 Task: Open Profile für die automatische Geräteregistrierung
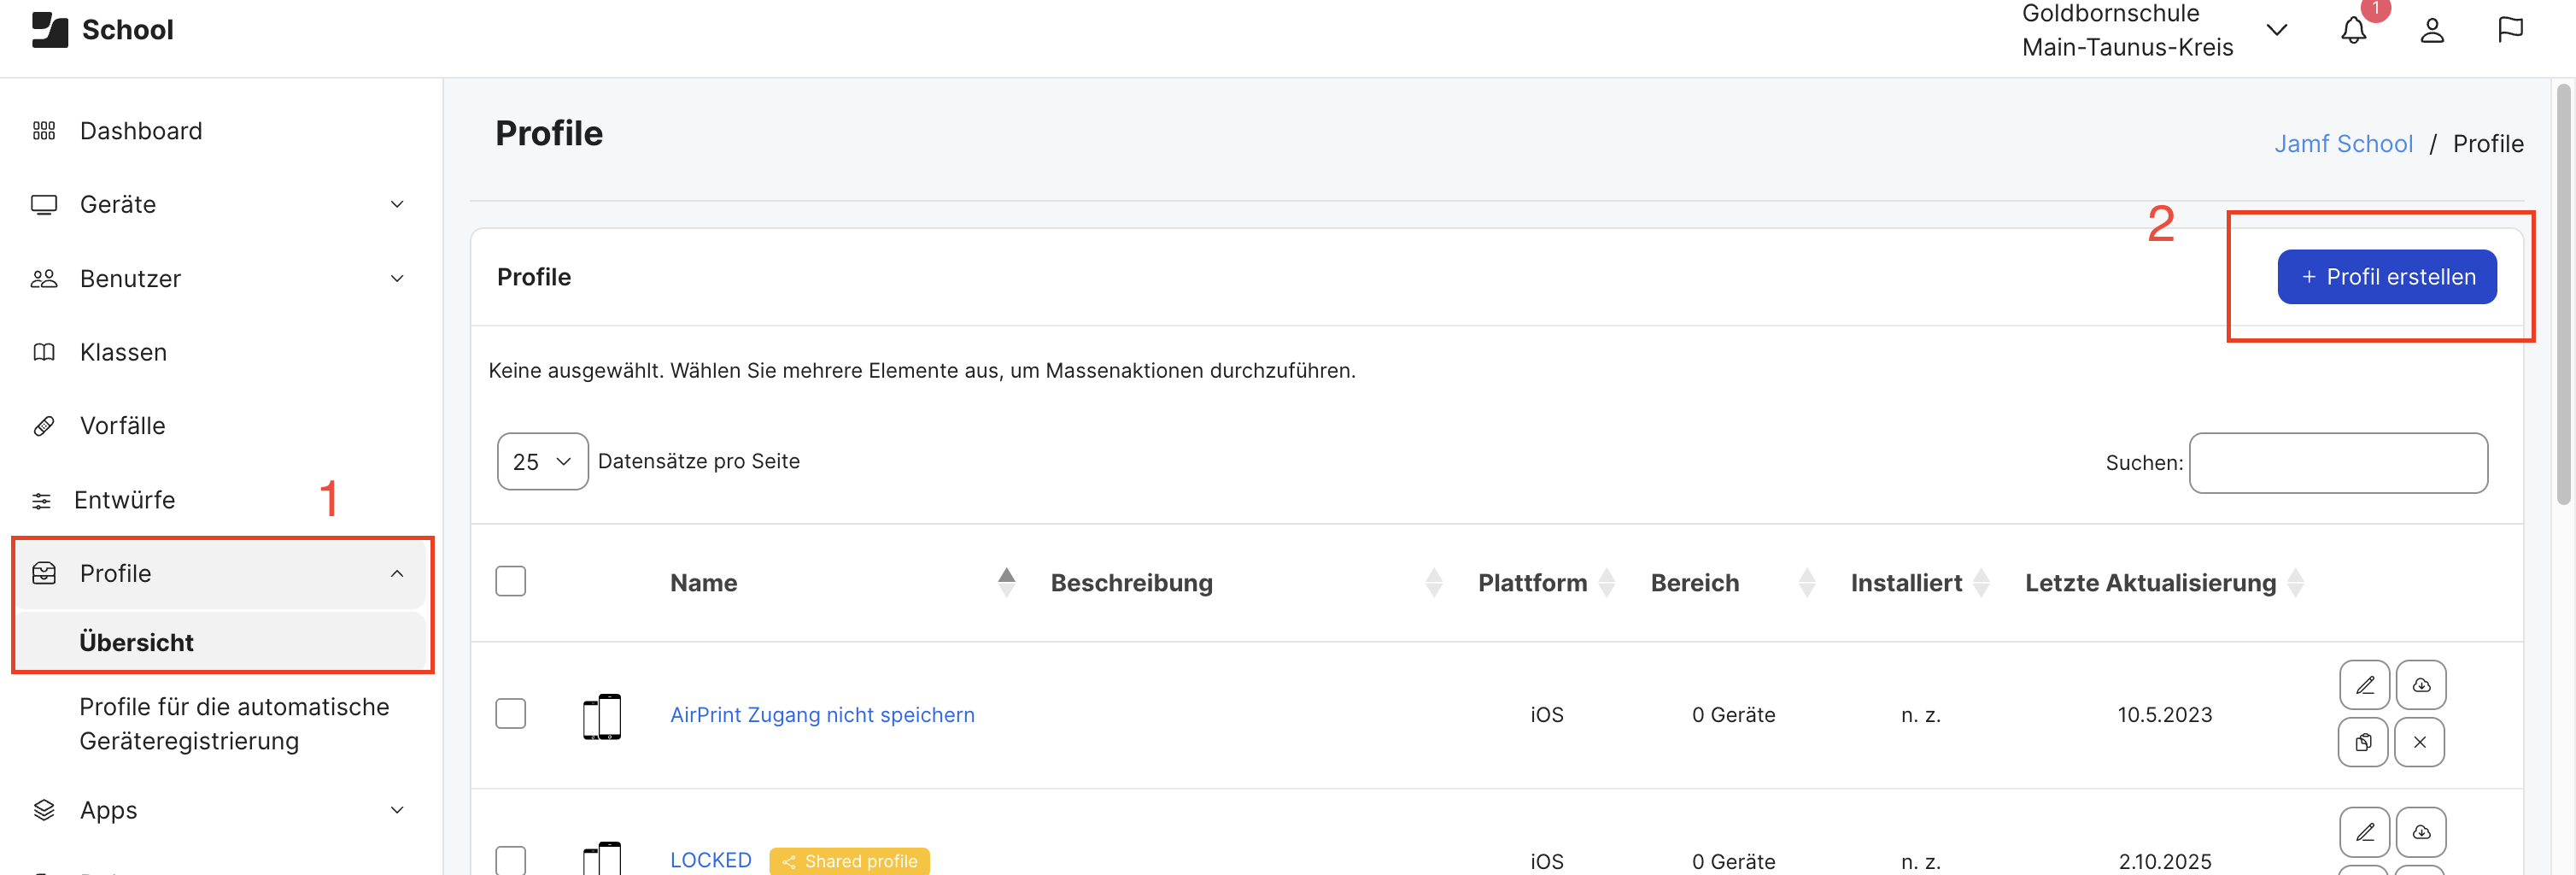tap(234, 724)
